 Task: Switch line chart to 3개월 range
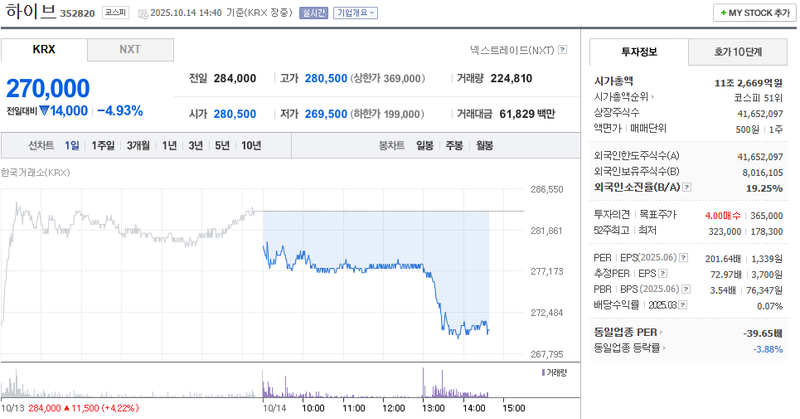[x=138, y=146]
